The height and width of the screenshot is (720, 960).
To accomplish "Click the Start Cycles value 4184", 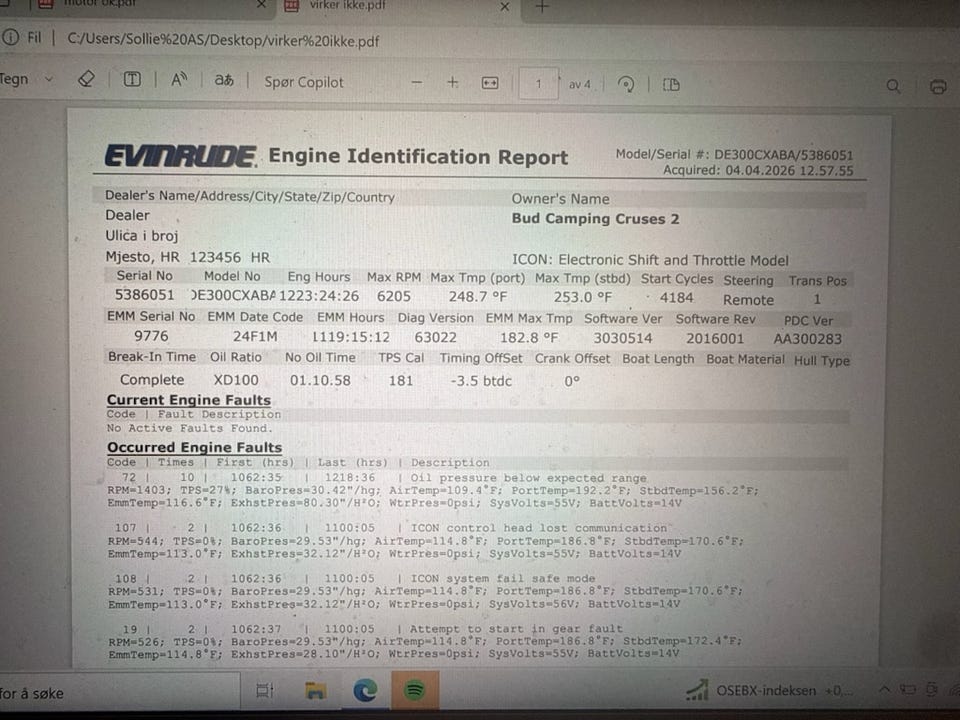I will point(677,298).
